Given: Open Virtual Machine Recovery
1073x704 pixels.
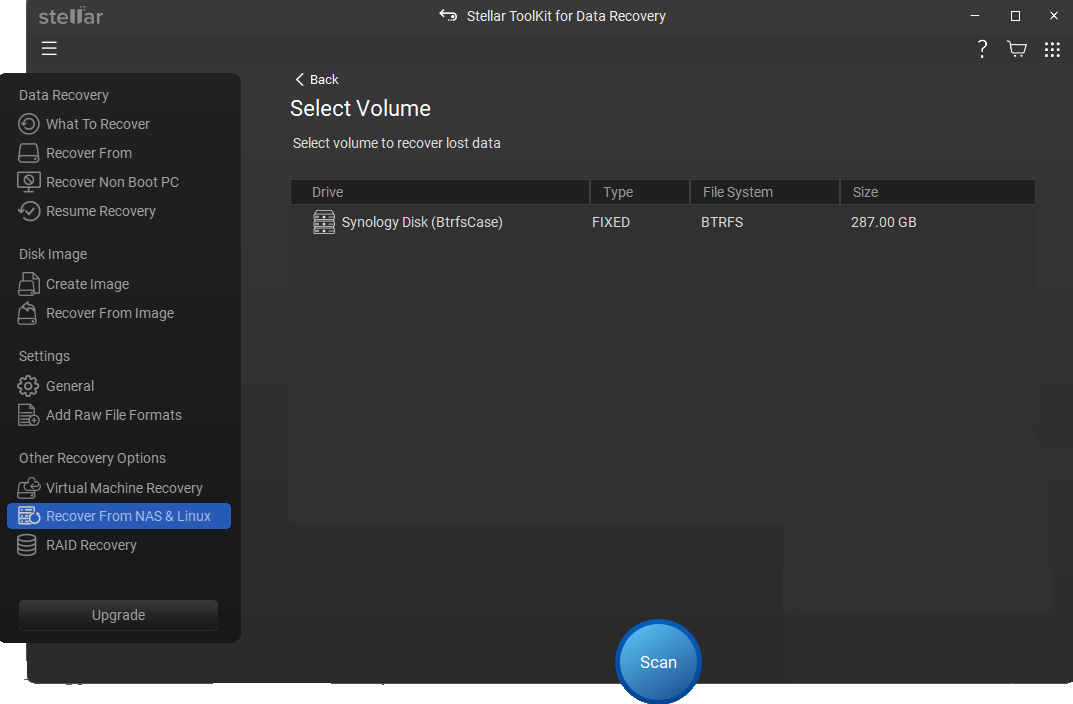Looking at the screenshot, I should pos(124,488).
